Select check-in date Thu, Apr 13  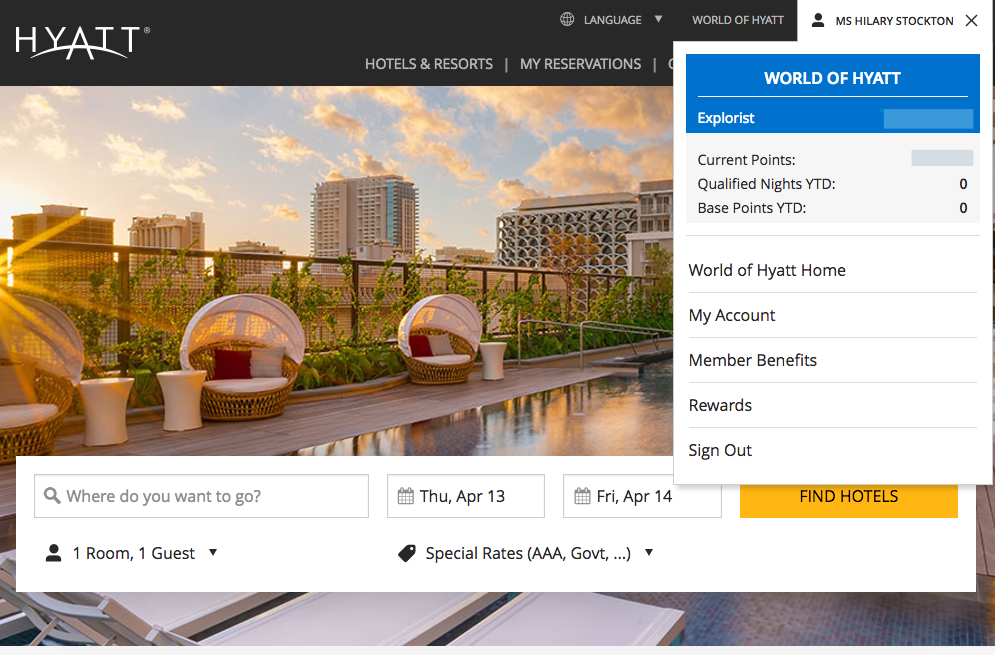[466, 496]
